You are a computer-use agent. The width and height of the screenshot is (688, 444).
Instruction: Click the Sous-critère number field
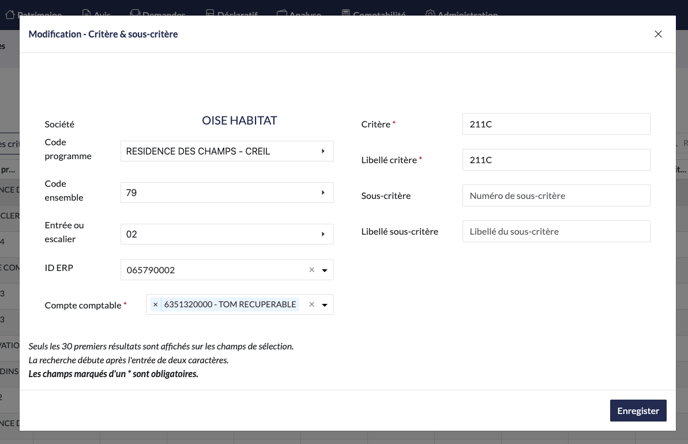tap(556, 196)
